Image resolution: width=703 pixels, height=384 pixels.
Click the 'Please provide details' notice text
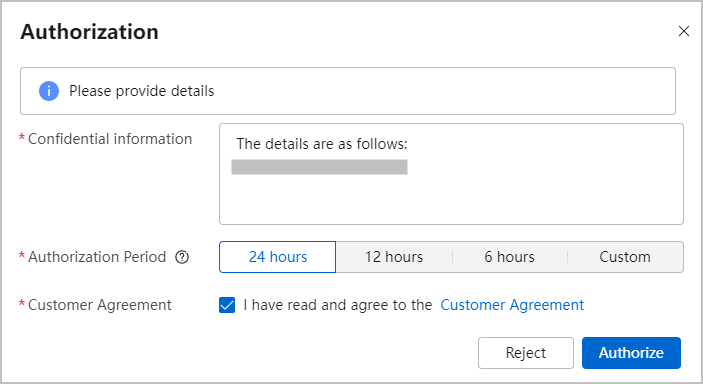pyautogui.click(x=142, y=91)
